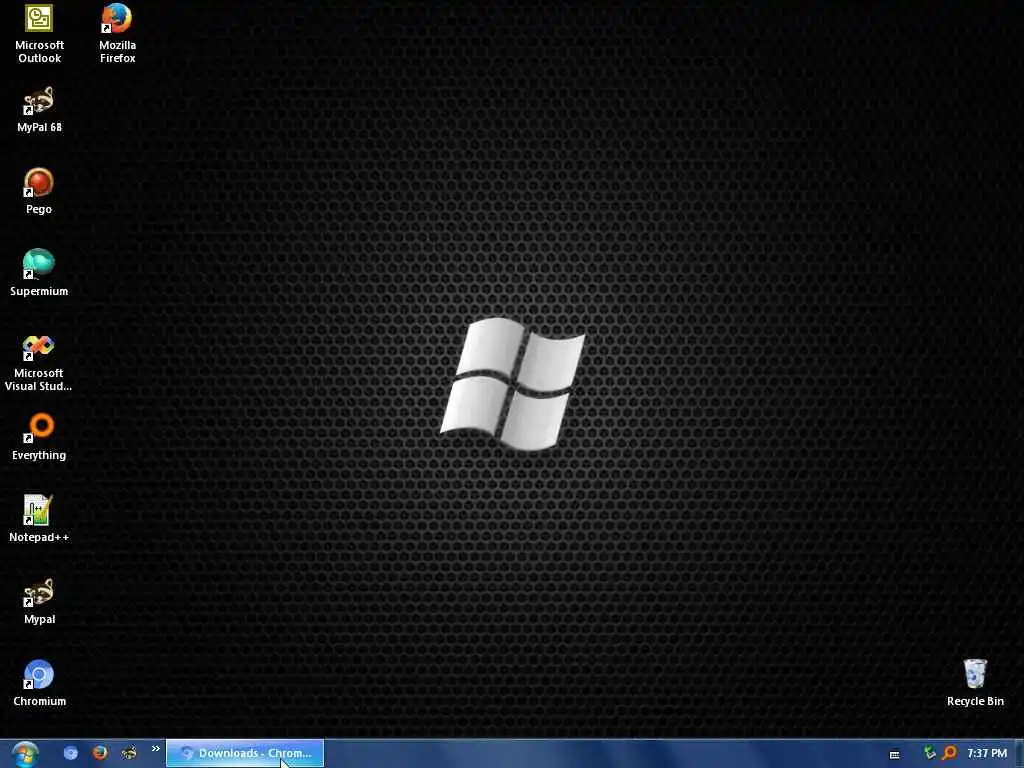Open the orange Everything search tray icon
This screenshot has width=1024, height=768.
click(x=949, y=754)
